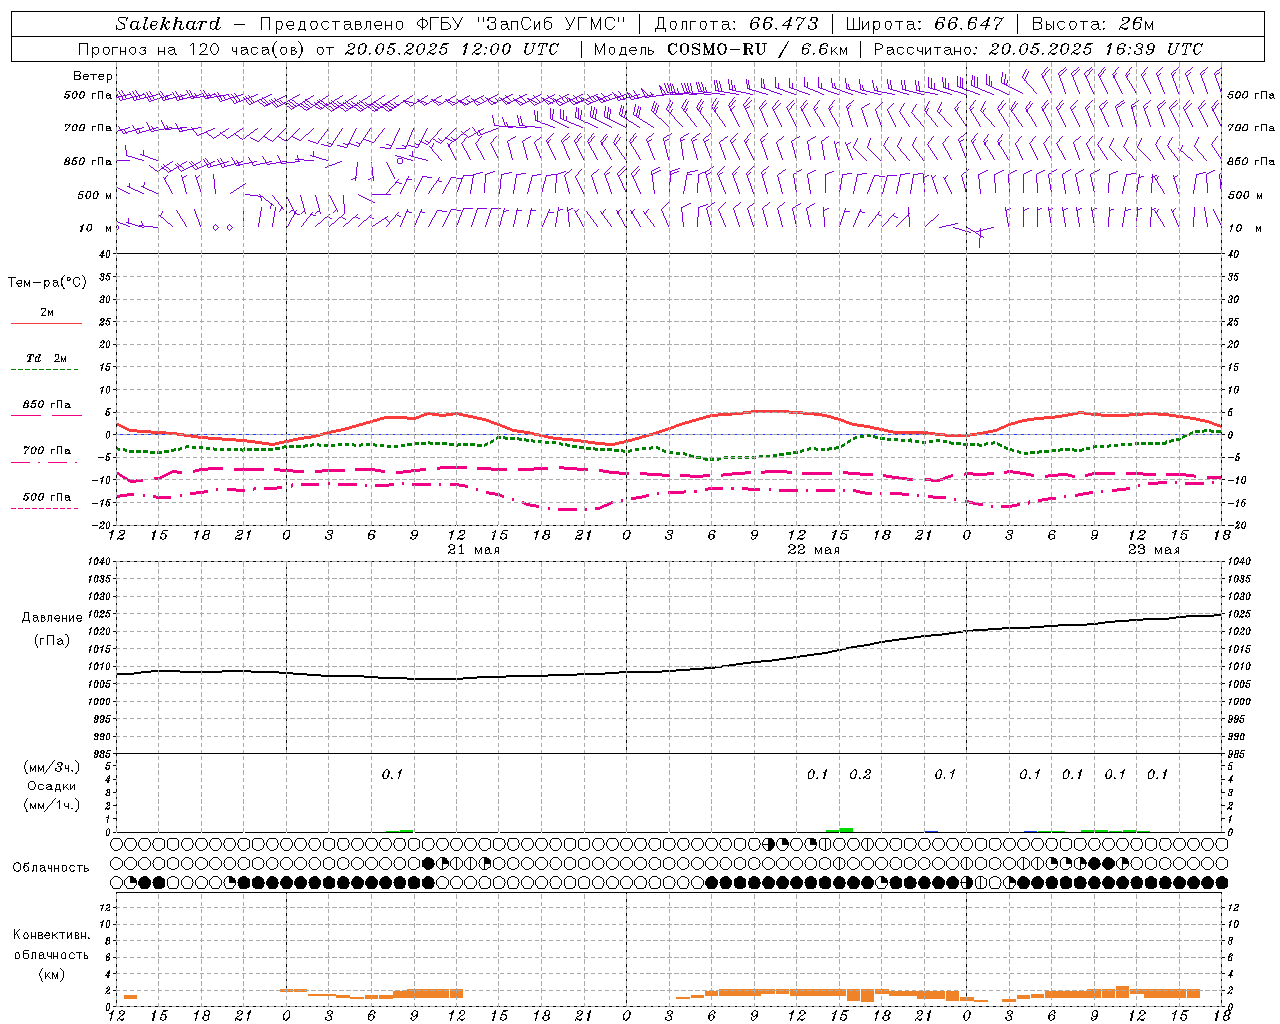This screenshot has height=1024, width=1280.
Task: Click the (км) convective height unit label
Action: (51, 974)
